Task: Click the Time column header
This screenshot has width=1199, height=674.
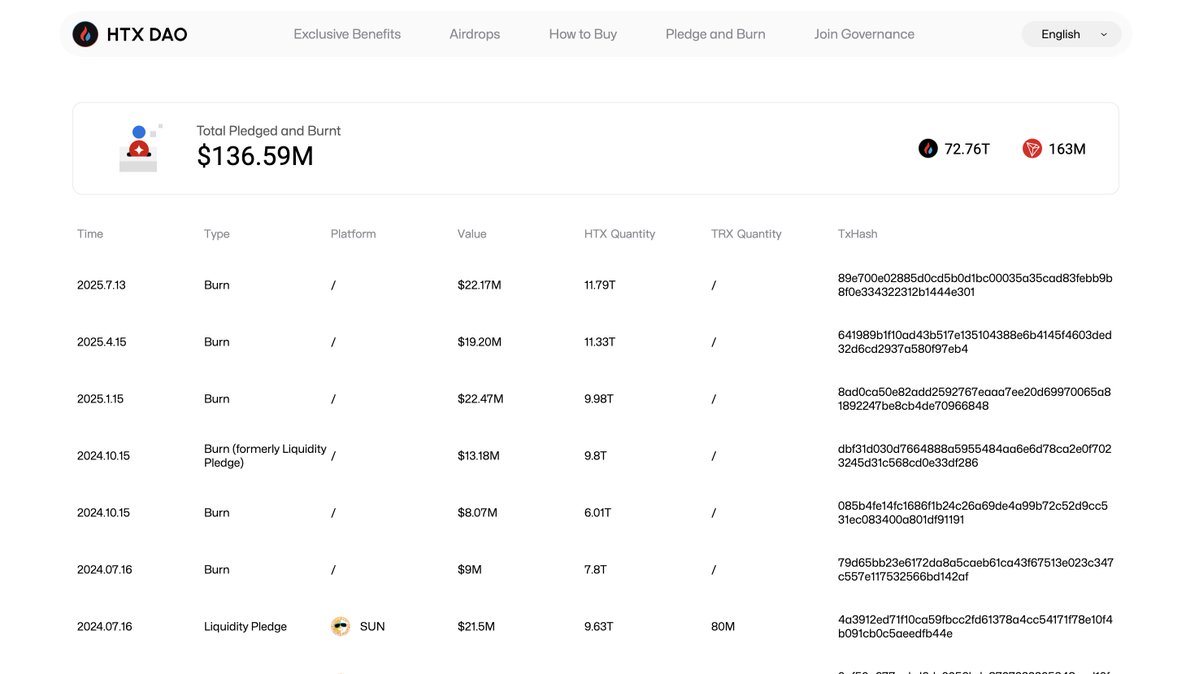Action: click(90, 234)
